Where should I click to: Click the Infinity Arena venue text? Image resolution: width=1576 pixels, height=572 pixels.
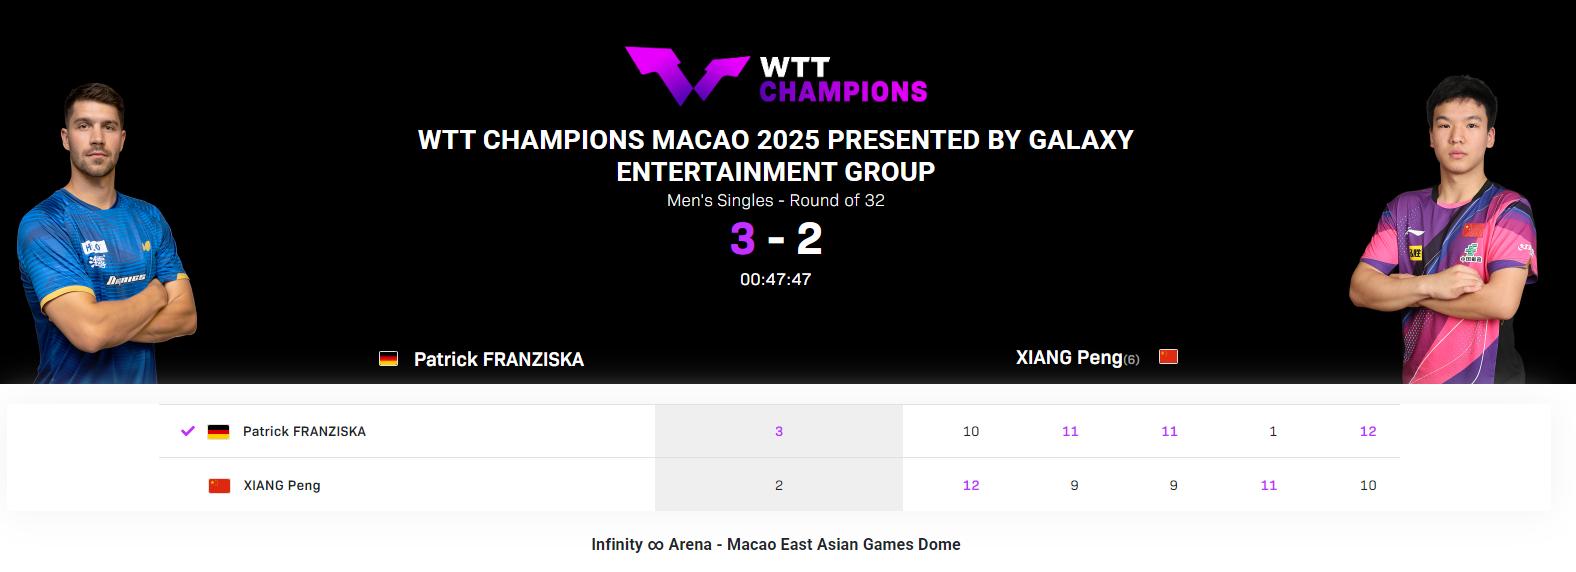pyautogui.click(x=776, y=545)
